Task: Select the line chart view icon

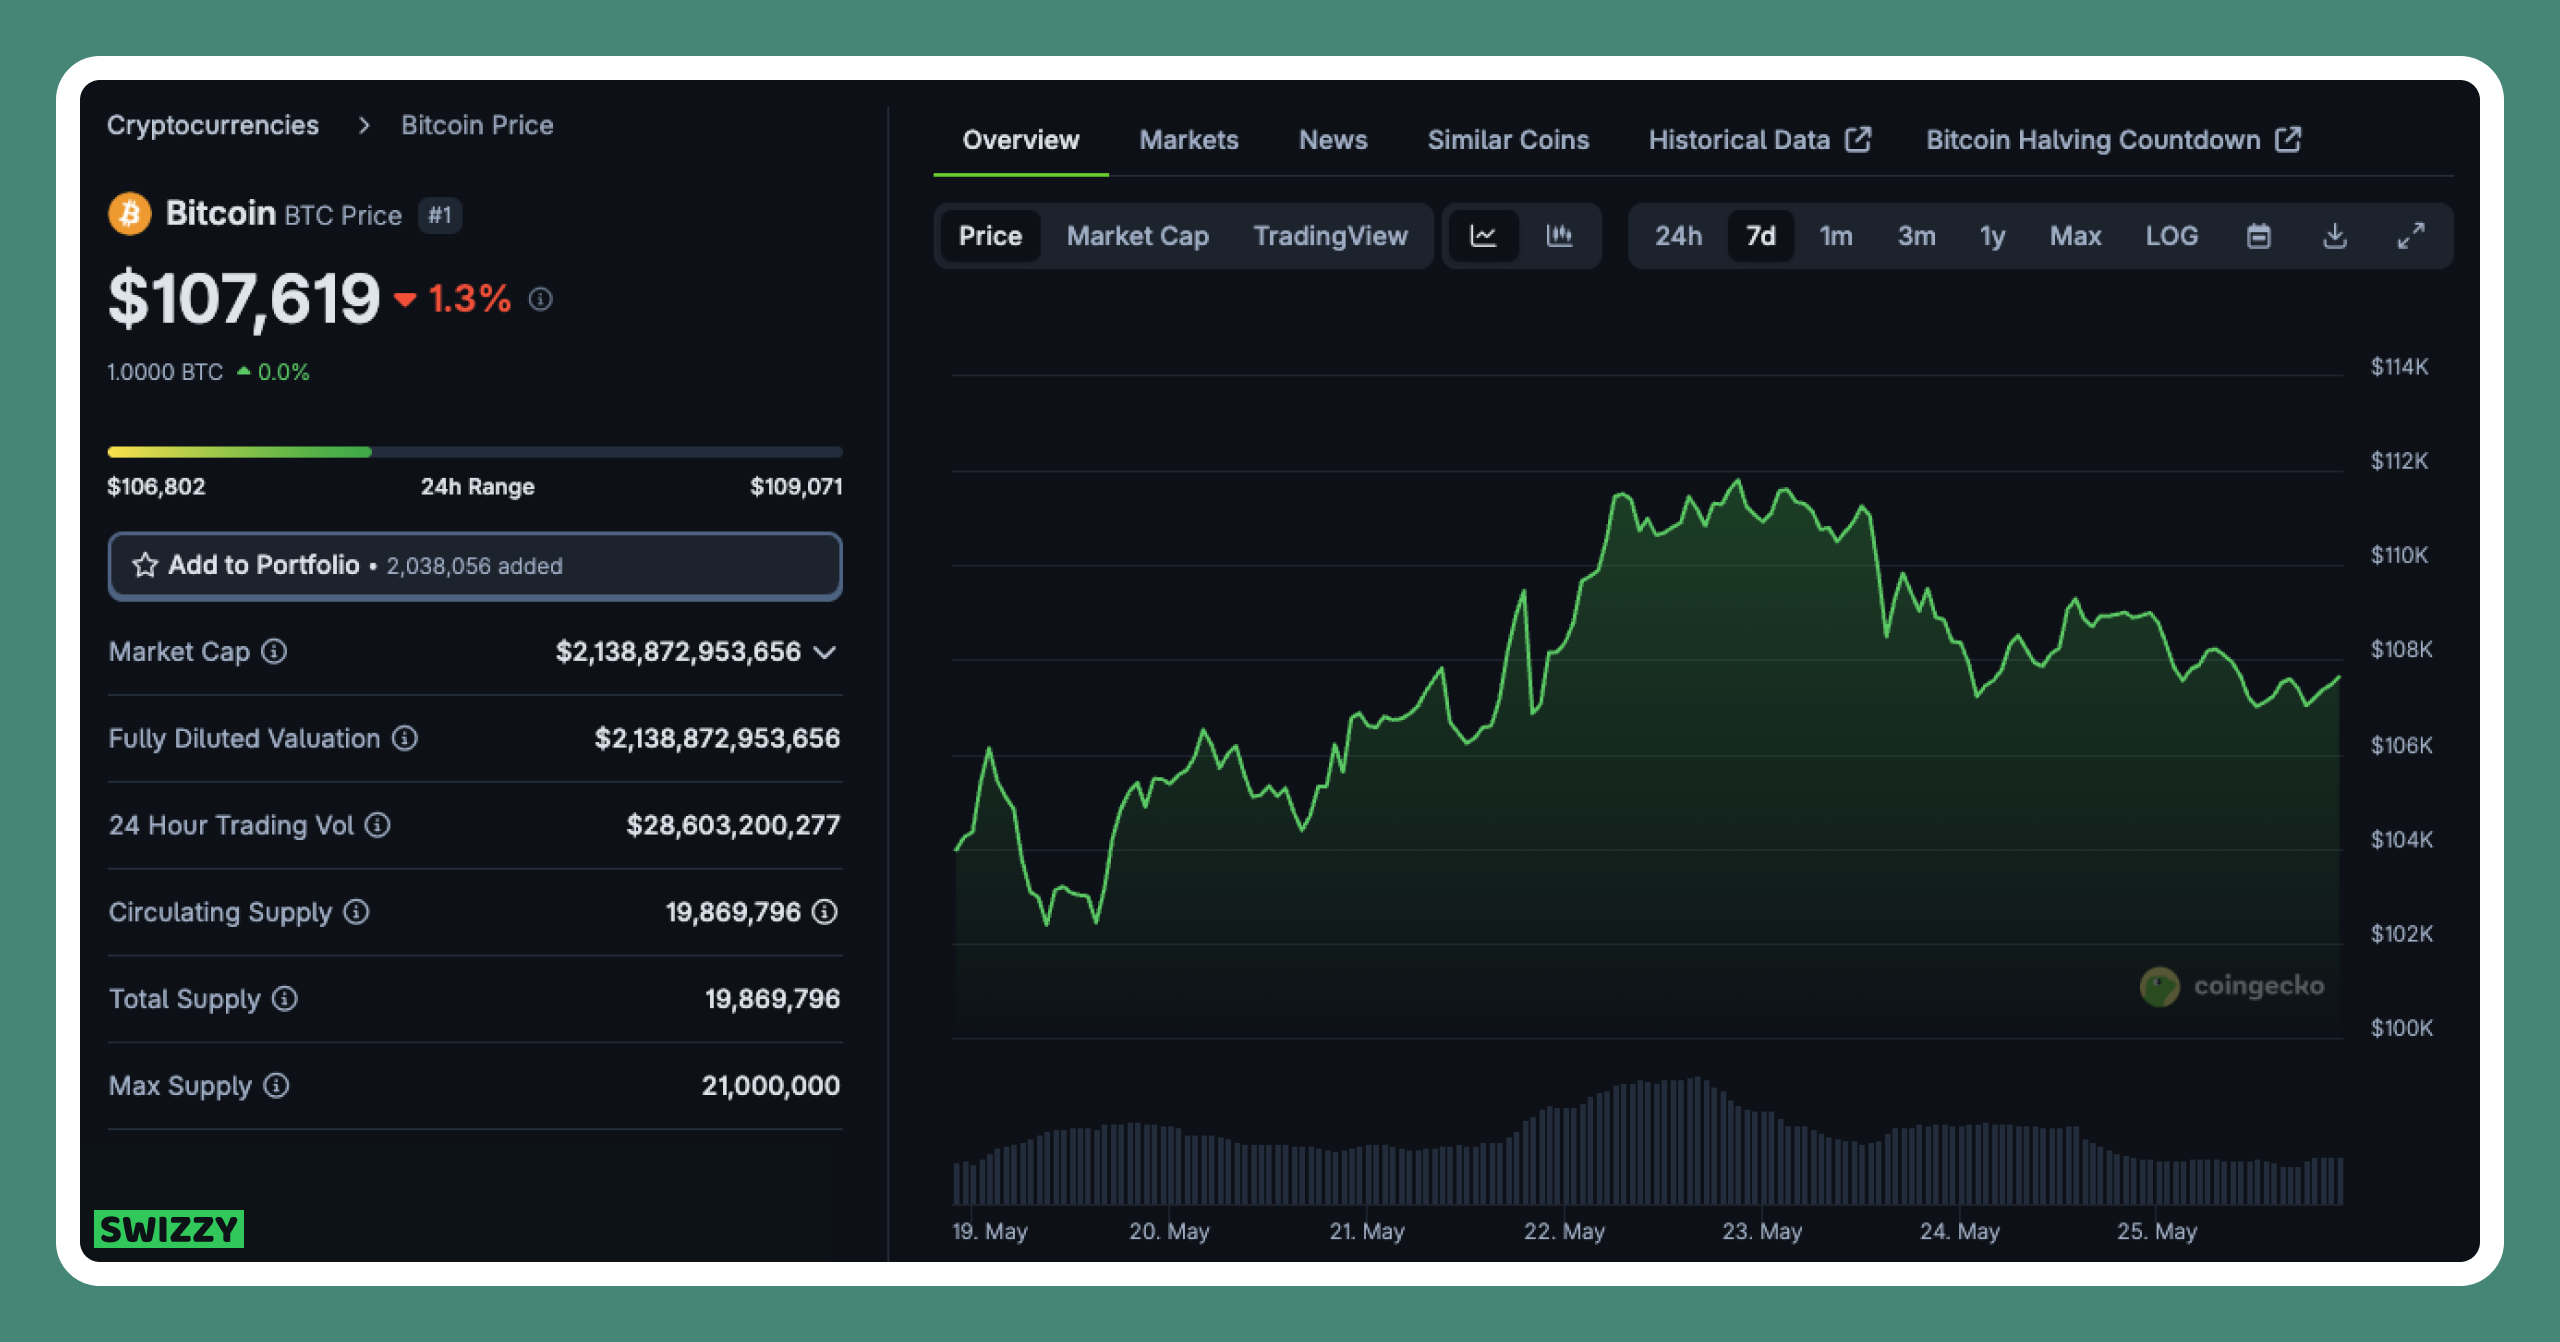Action: coord(1483,236)
